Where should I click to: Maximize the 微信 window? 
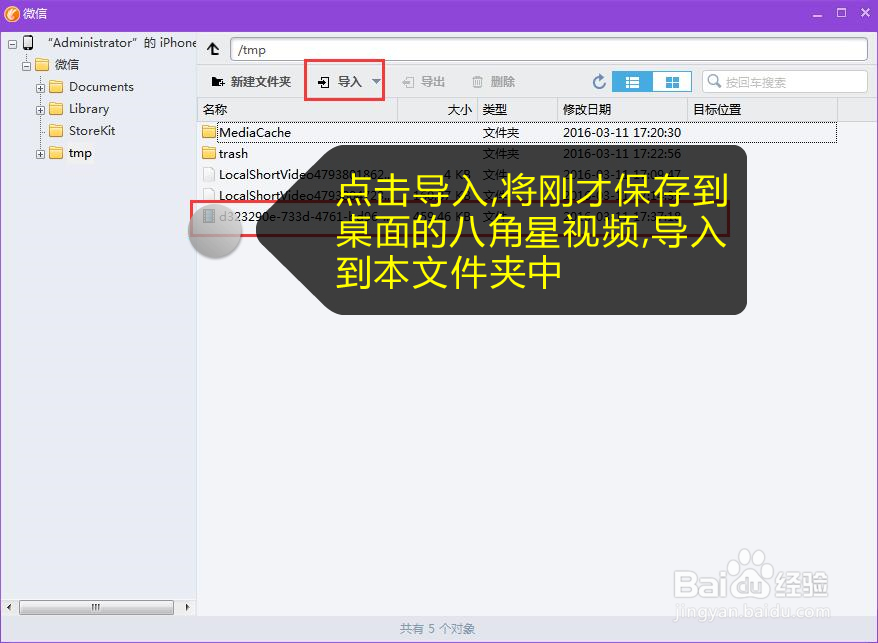(x=842, y=13)
